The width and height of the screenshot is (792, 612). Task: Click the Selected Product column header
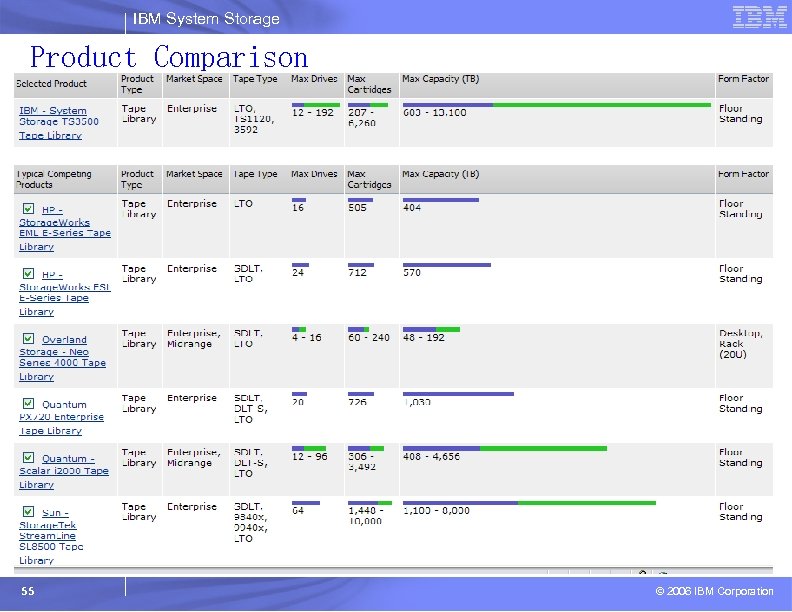[x=51, y=84]
